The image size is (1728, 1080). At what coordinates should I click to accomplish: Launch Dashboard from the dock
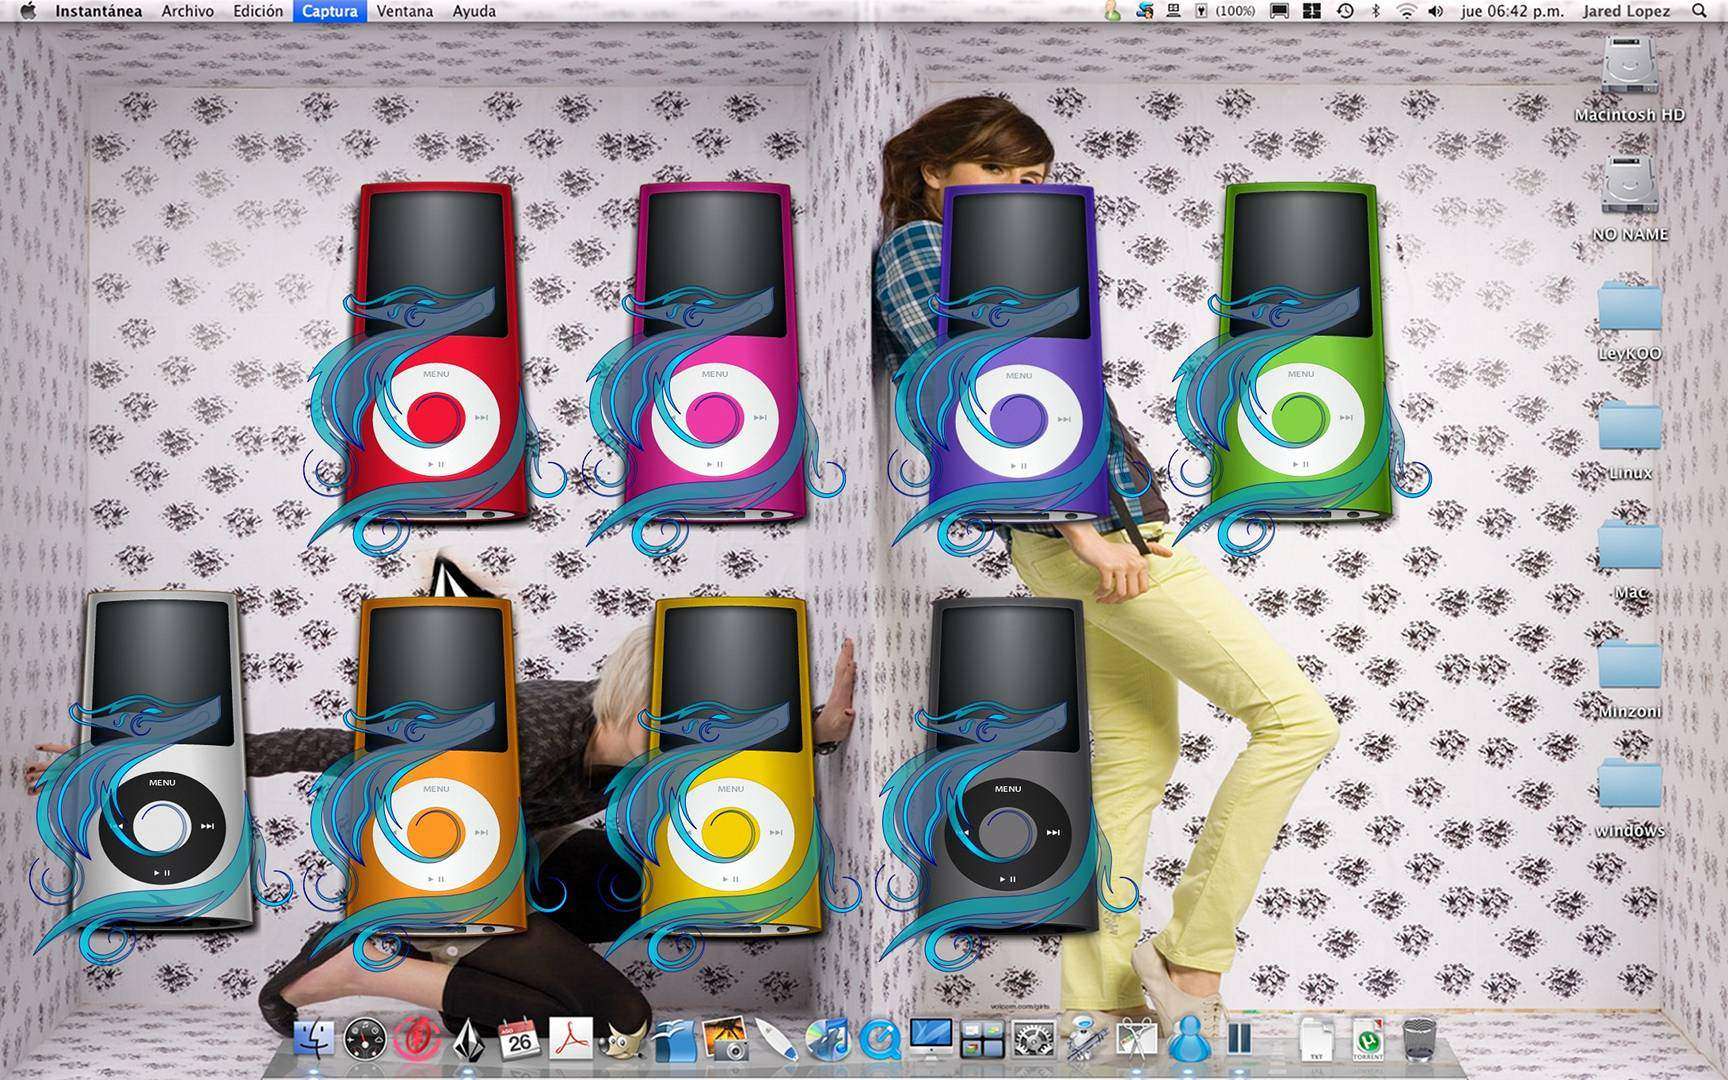(x=365, y=1040)
